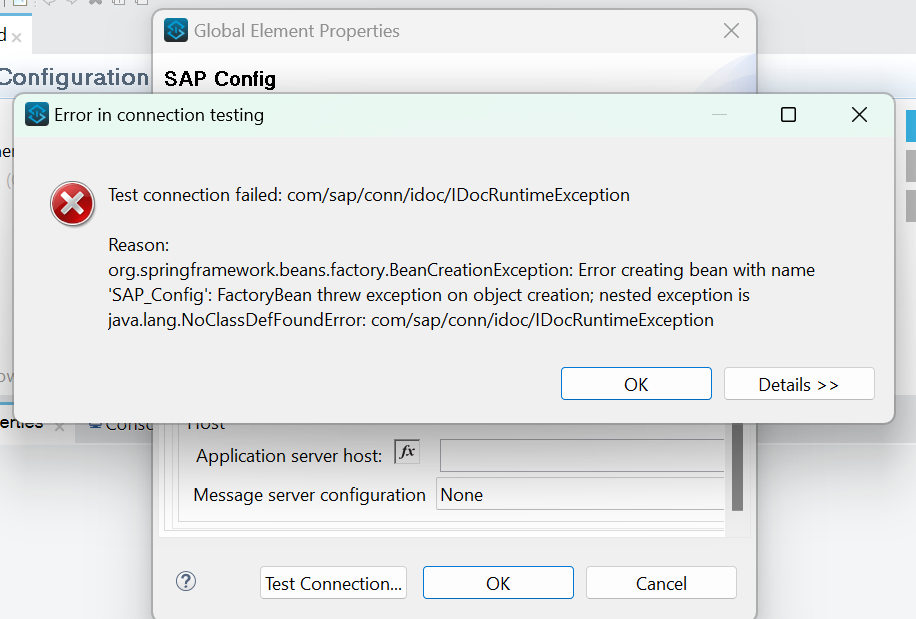Screen dimensions: 916x619
Task: Close the Global Element Properties window
Action: point(731,31)
